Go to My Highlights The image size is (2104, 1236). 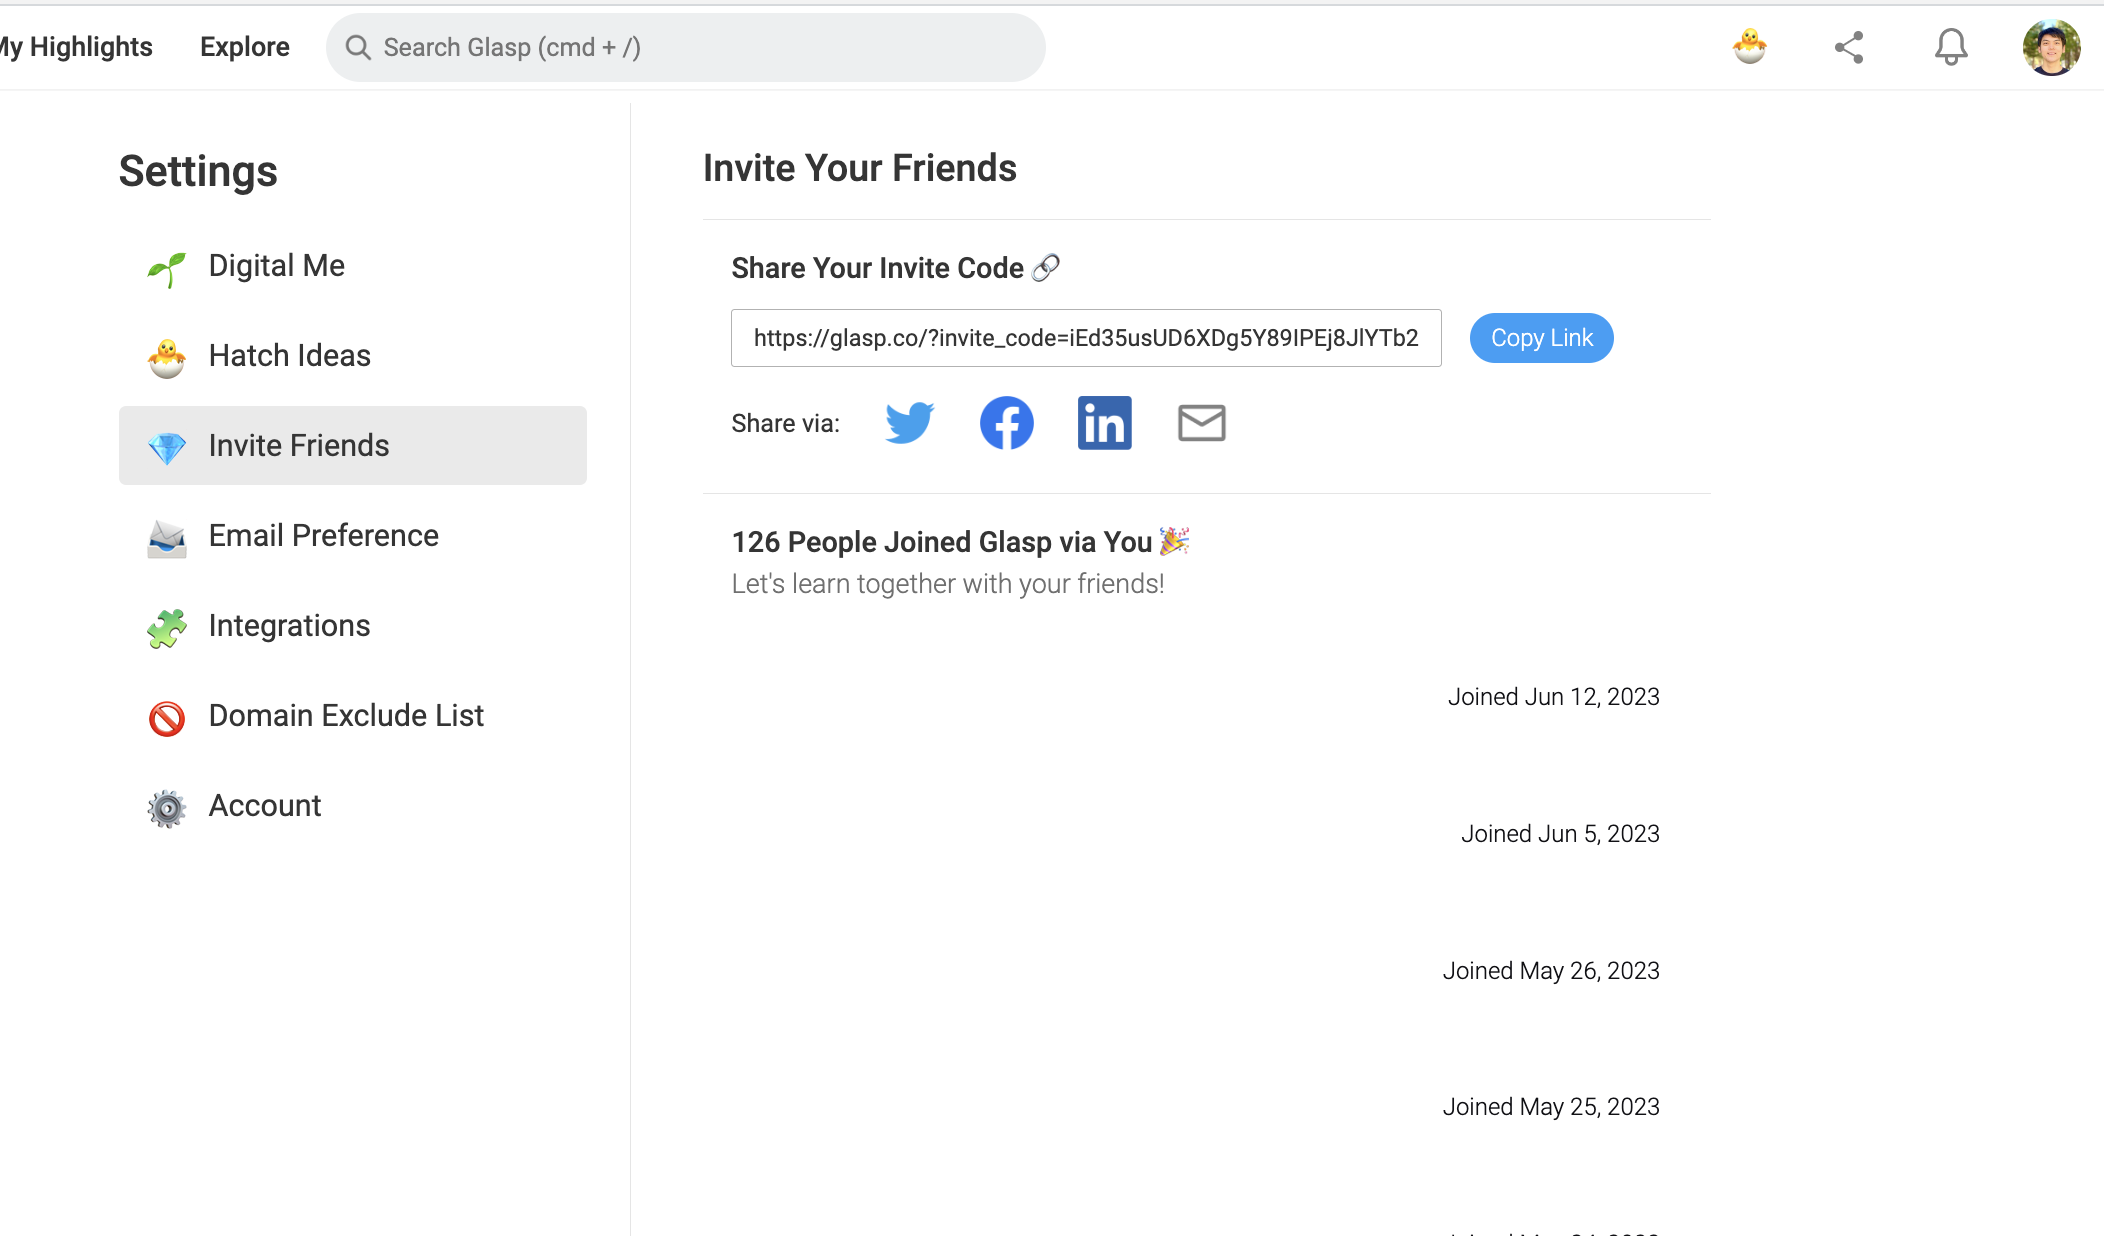point(76,47)
